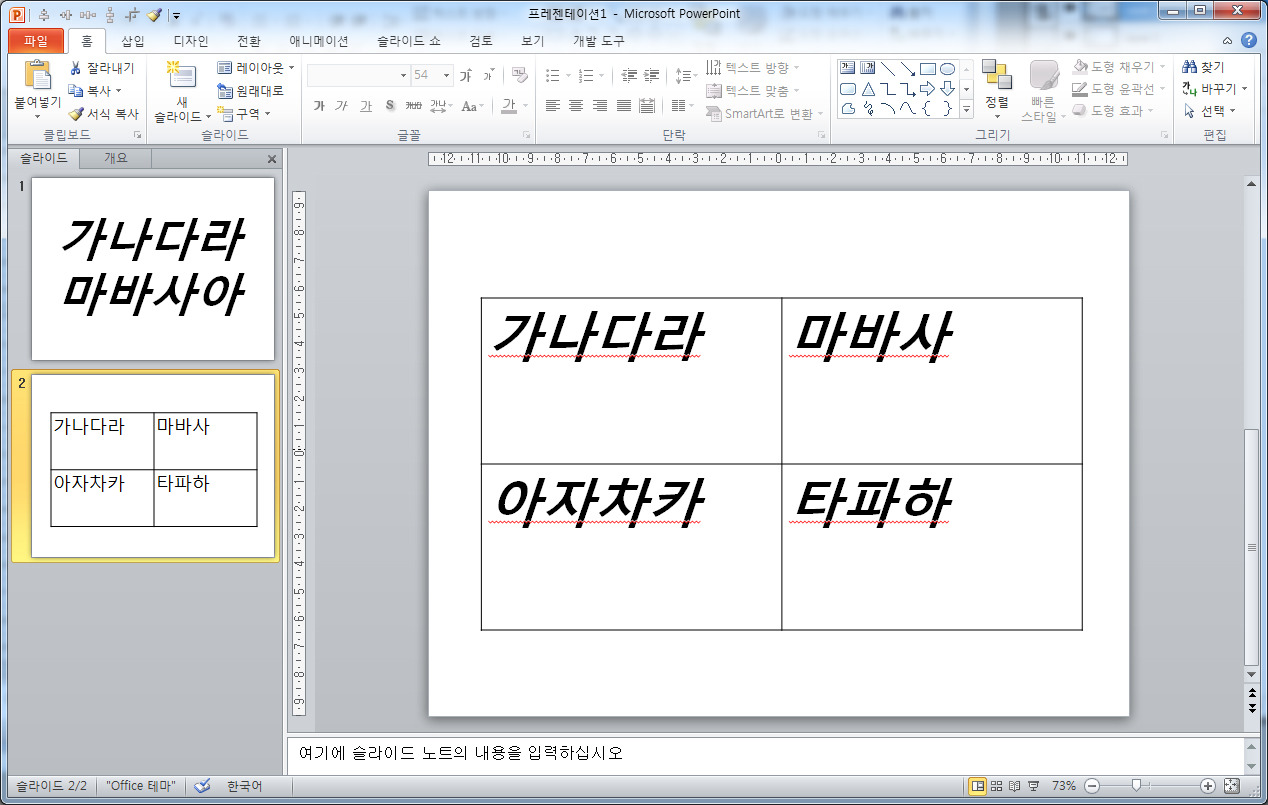Click Format Painter (서식 복사)
This screenshot has height=805, width=1268.
[103, 114]
